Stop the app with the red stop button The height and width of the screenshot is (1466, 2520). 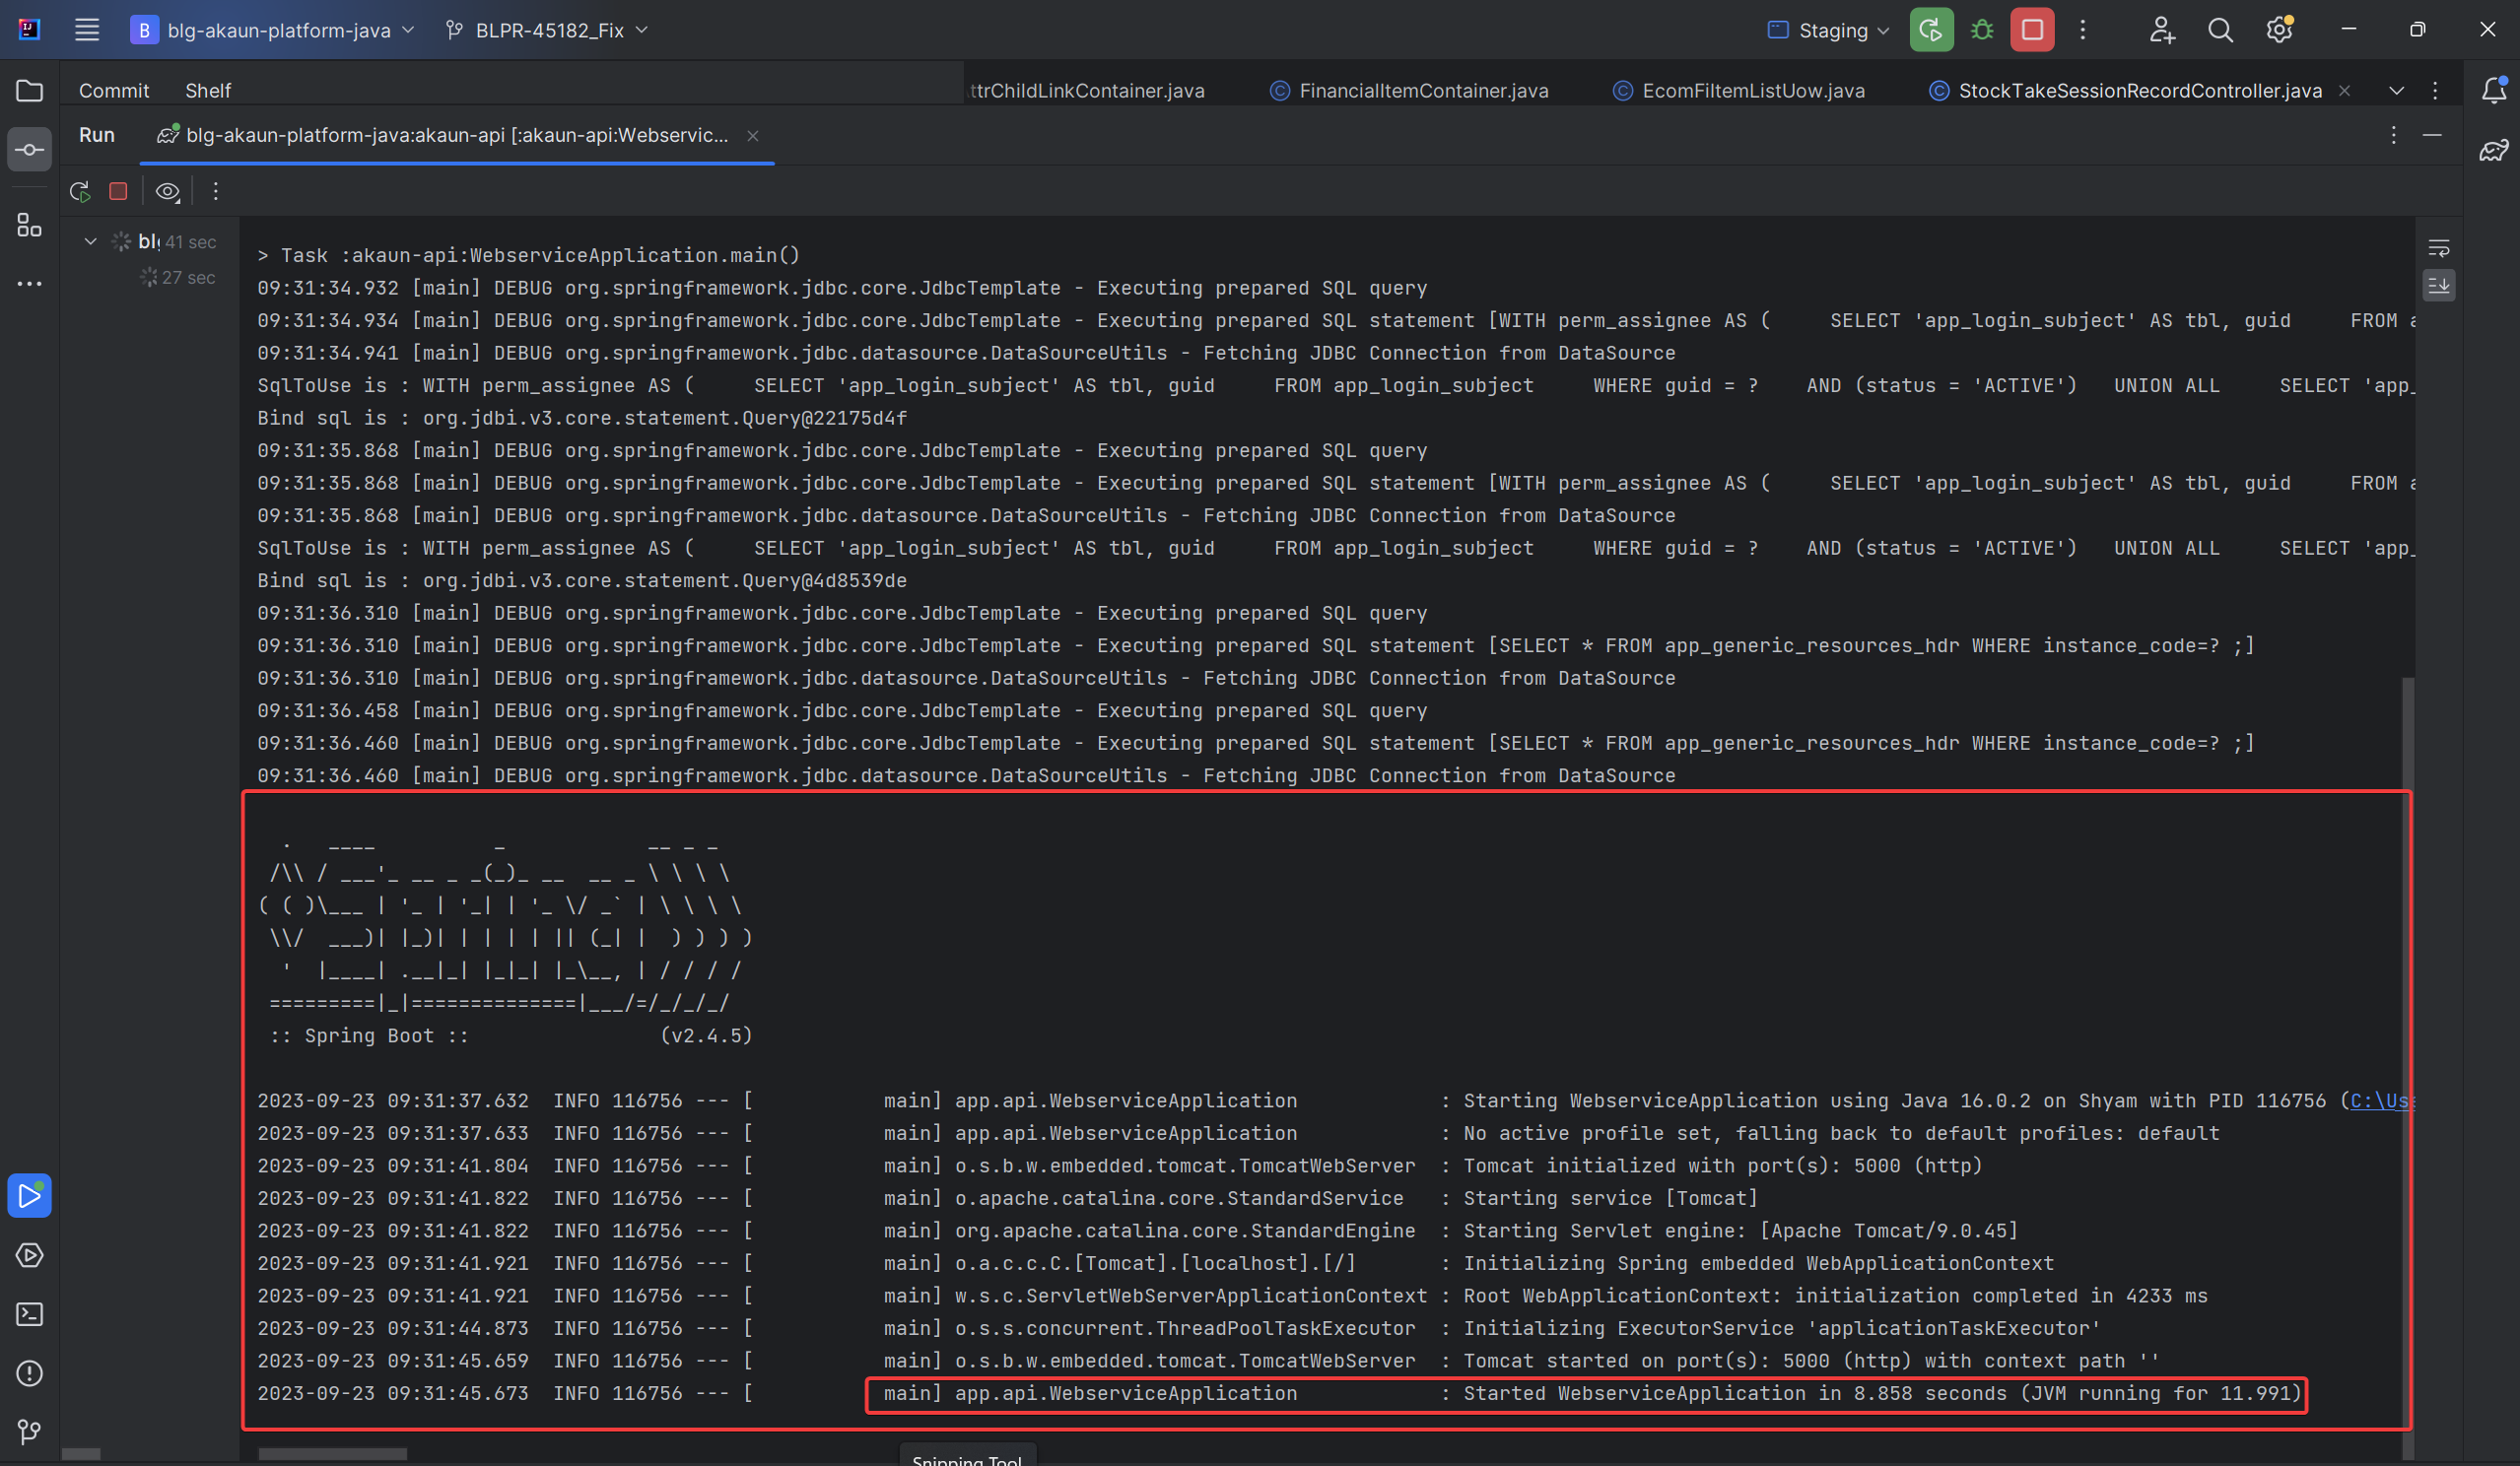pos(2031,30)
